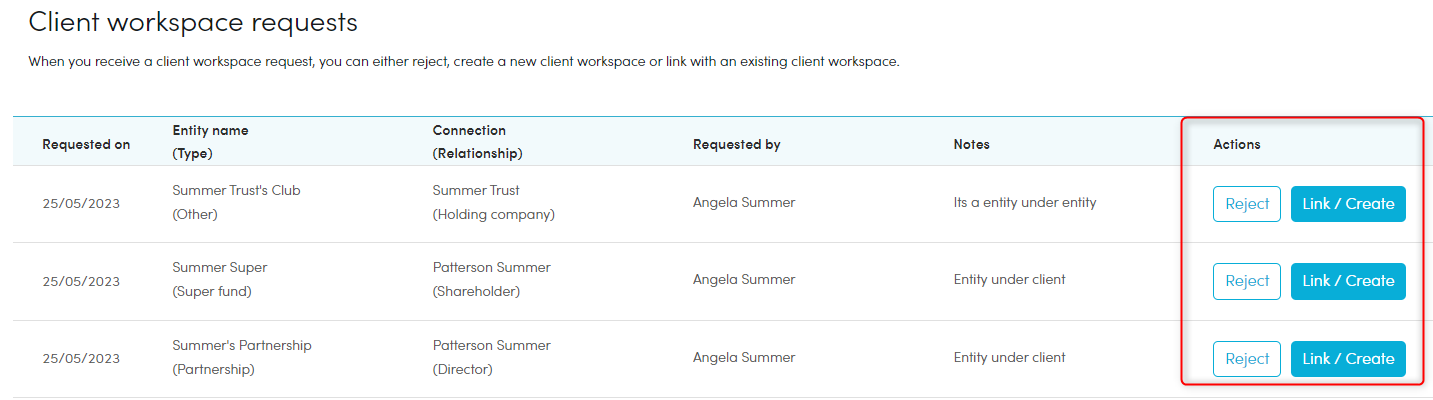This screenshot has width=1433, height=400.
Task: Link or create workspace for Summer Super
Action: tap(1348, 281)
